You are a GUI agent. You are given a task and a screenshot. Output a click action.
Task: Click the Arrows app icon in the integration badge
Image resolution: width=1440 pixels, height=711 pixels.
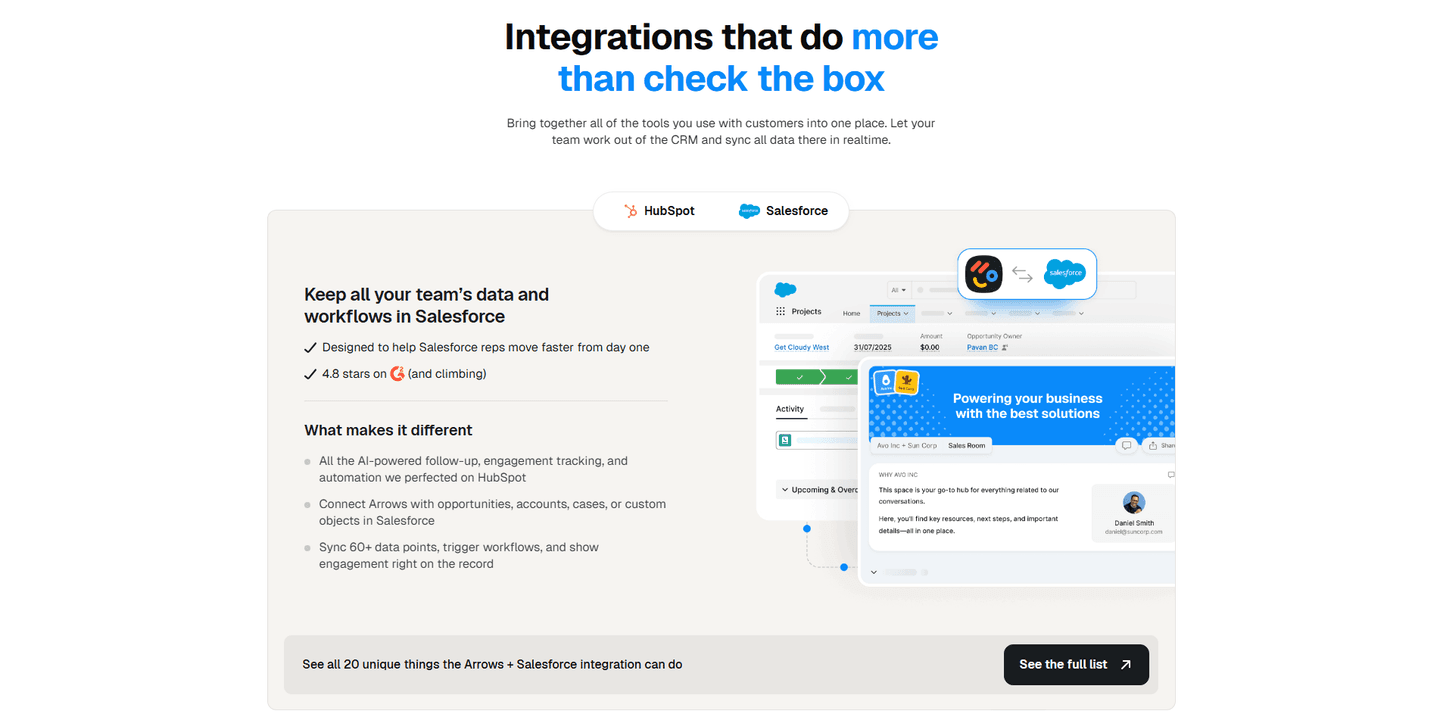click(983, 274)
